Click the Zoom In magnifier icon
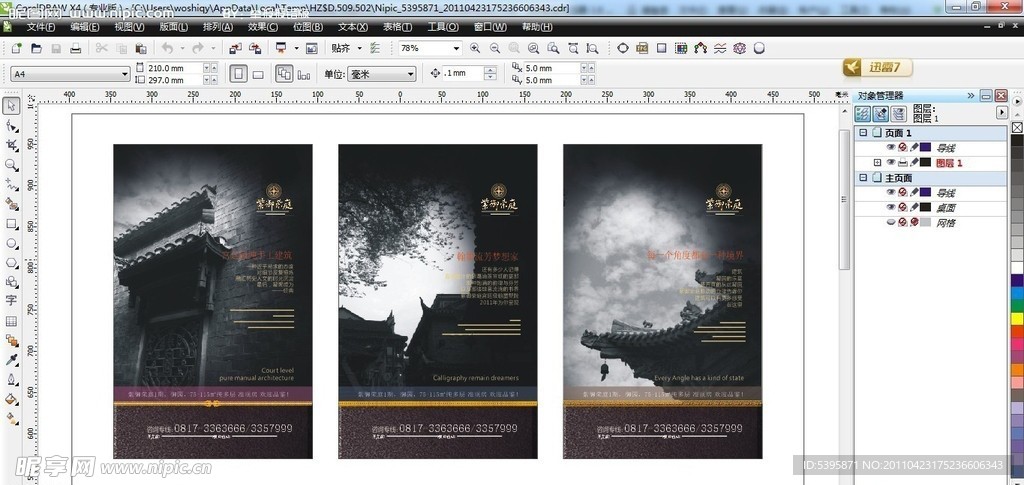Image resolution: width=1024 pixels, height=485 pixels. coord(475,48)
